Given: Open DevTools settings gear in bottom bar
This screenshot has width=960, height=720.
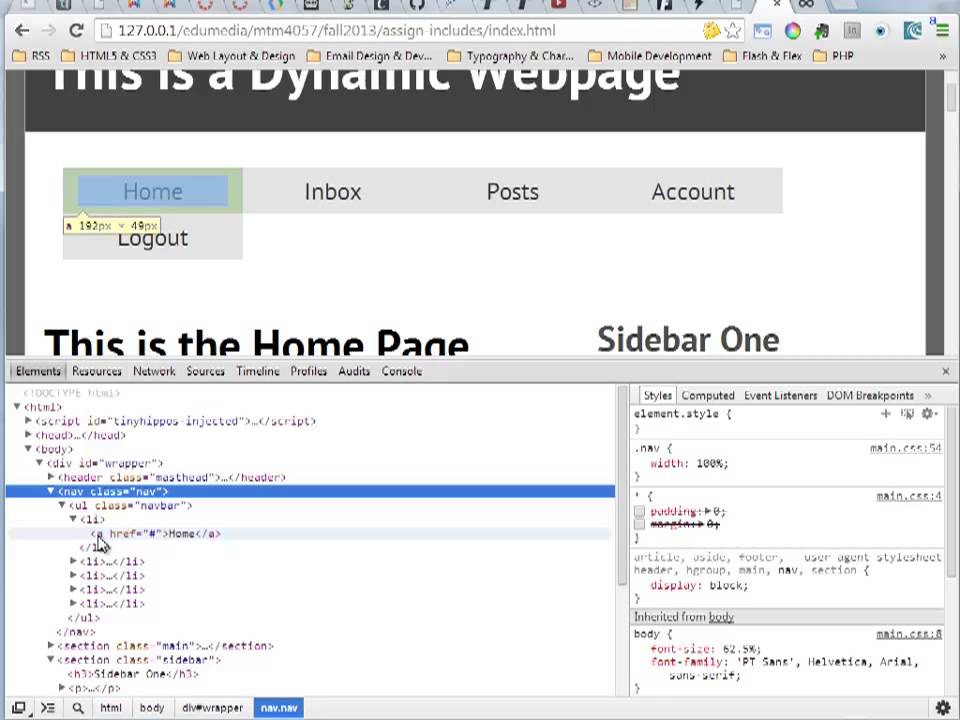Looking at the screenshot, I should click(x=943, y=708).
